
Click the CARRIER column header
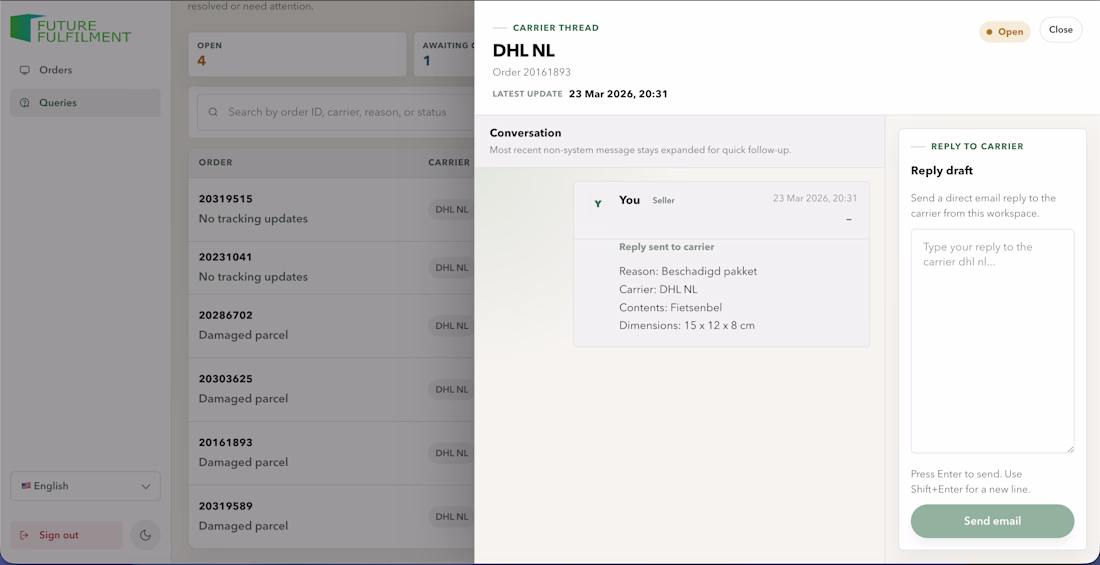[449, 163]
